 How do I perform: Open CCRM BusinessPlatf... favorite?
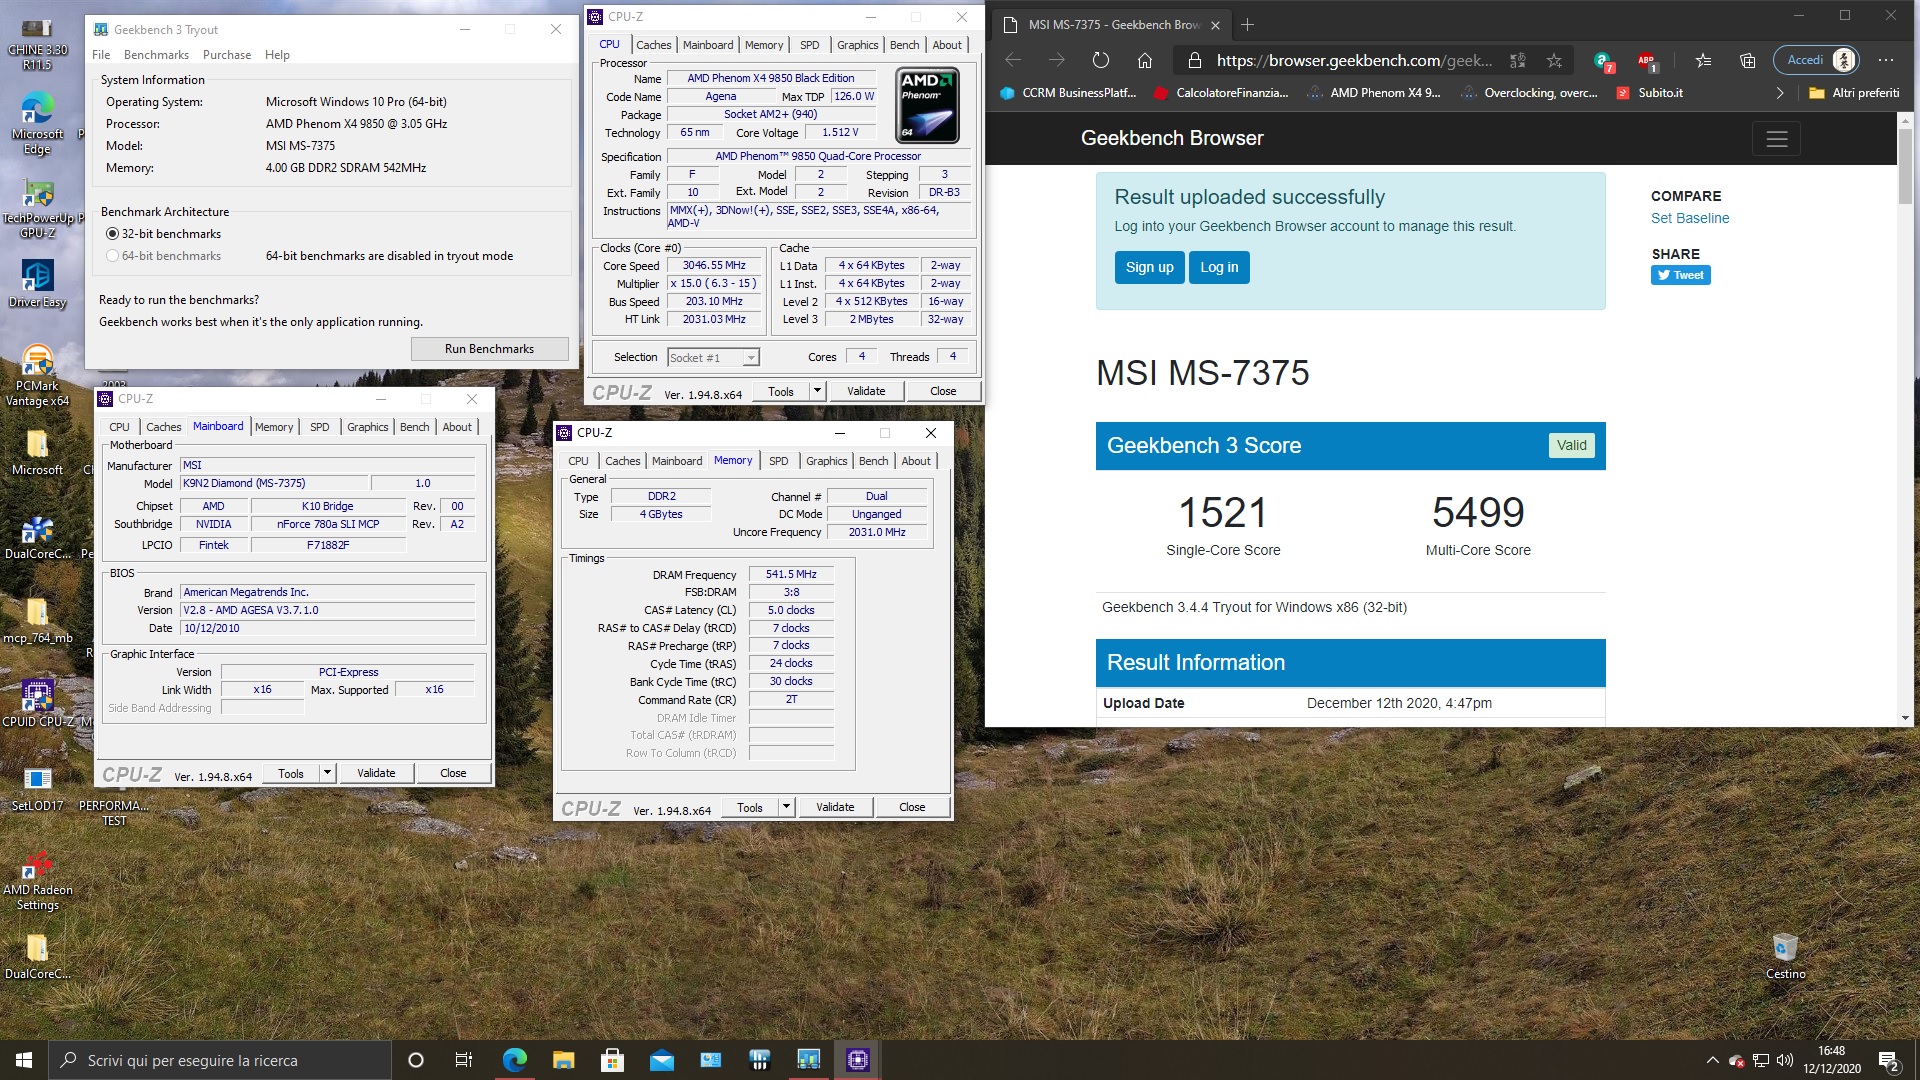(1068, 93)
